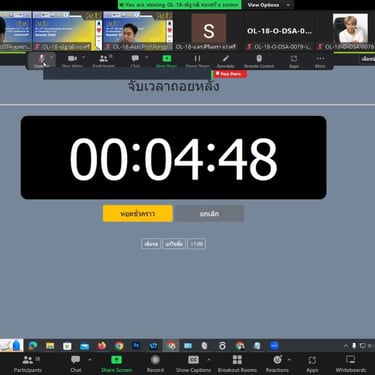Click the green 'You are viewing' screen banner
Image resolution: width=375 pixels, height=375 pixels.
point(180,5)
